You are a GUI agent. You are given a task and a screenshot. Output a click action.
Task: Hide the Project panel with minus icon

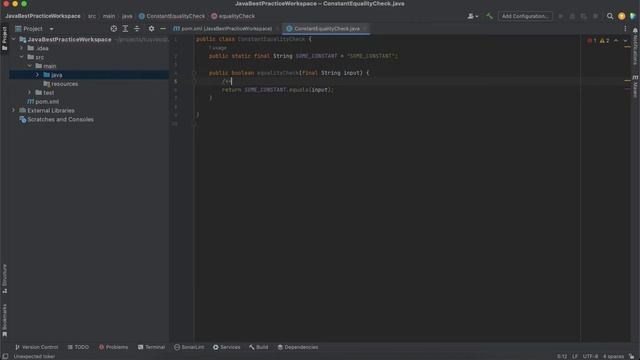point(163,29)
